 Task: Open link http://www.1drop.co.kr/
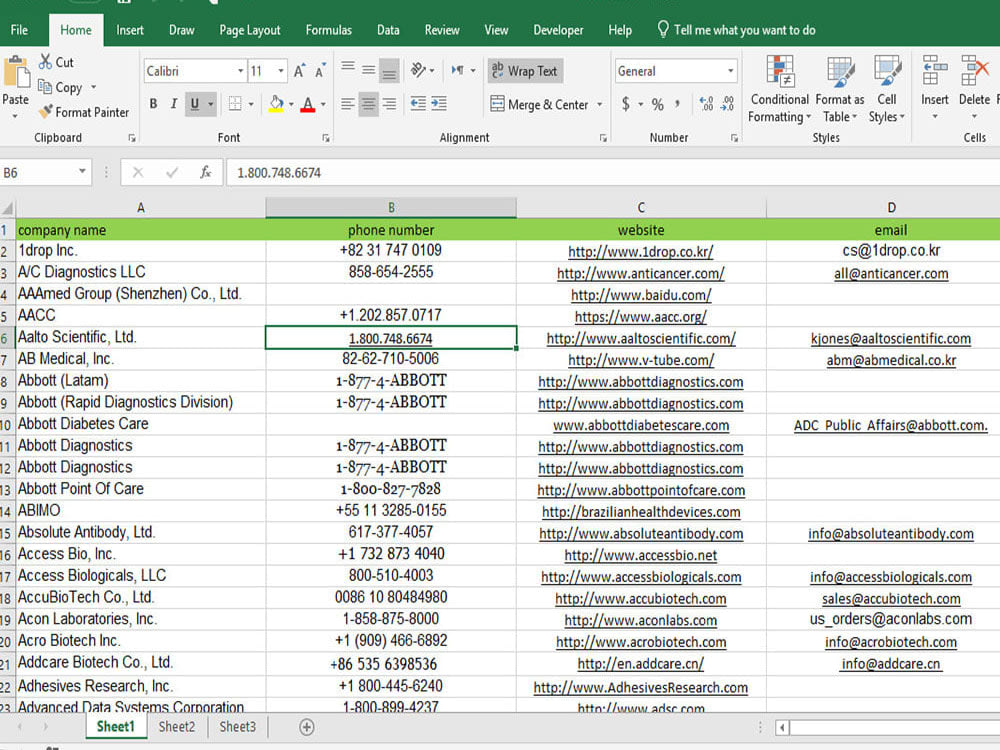[640, 251]
